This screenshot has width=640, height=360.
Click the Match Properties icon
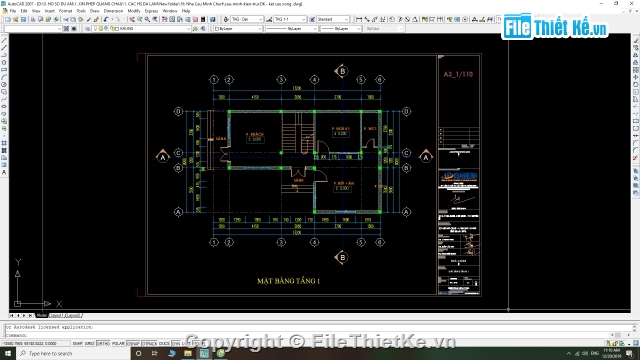[x=89, y=19]
